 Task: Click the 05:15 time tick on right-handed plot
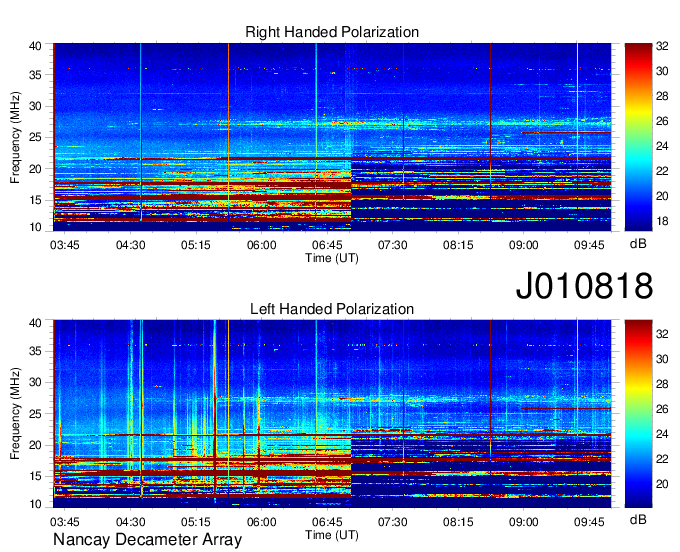(196, 245)
